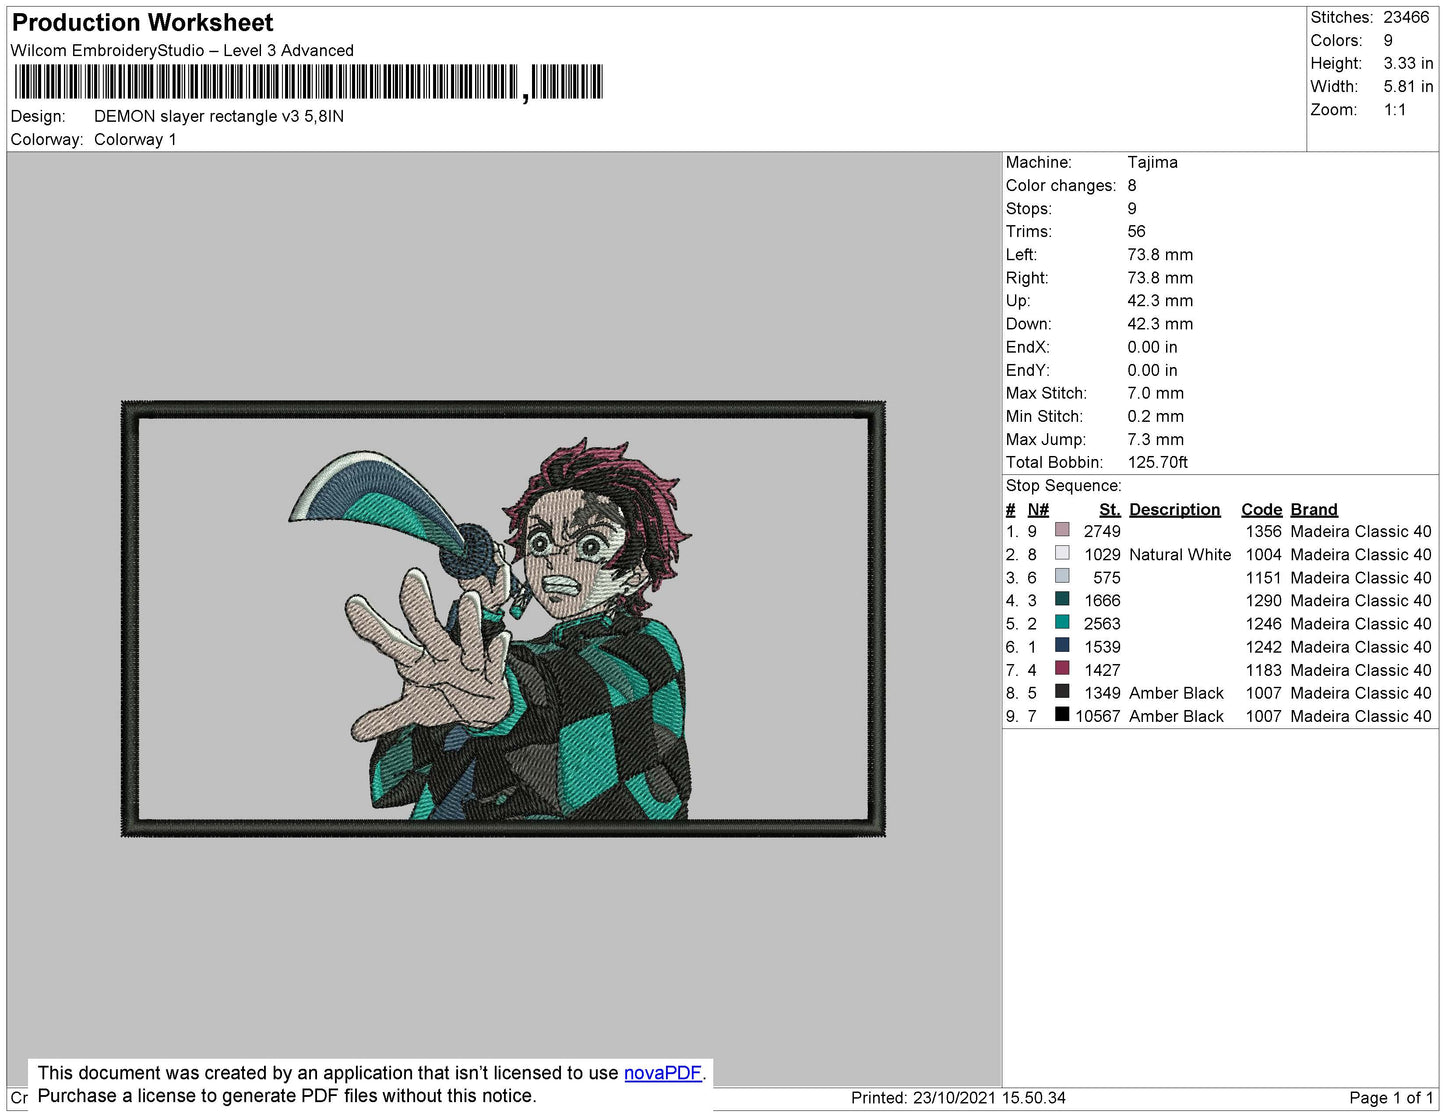Screen dimensions: 1445x1117
Task: Open the novaPDF license link
Action: coord(662,1072)
